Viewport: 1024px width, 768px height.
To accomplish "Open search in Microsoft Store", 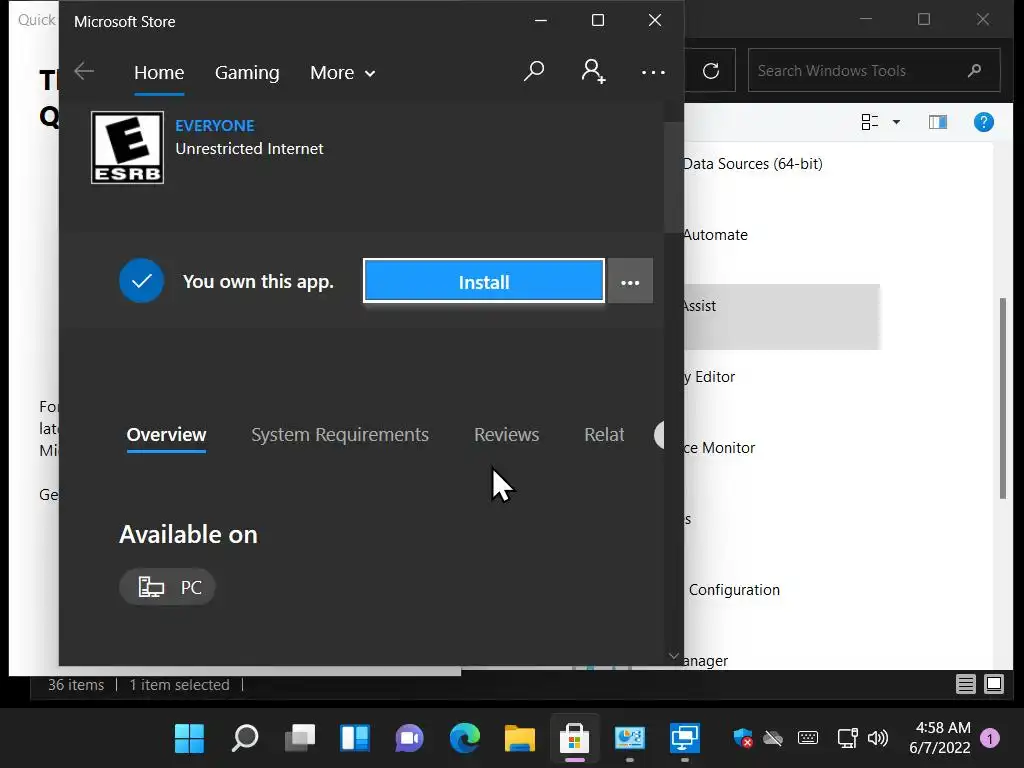I will pyautogui.click(x=534, y=71).
